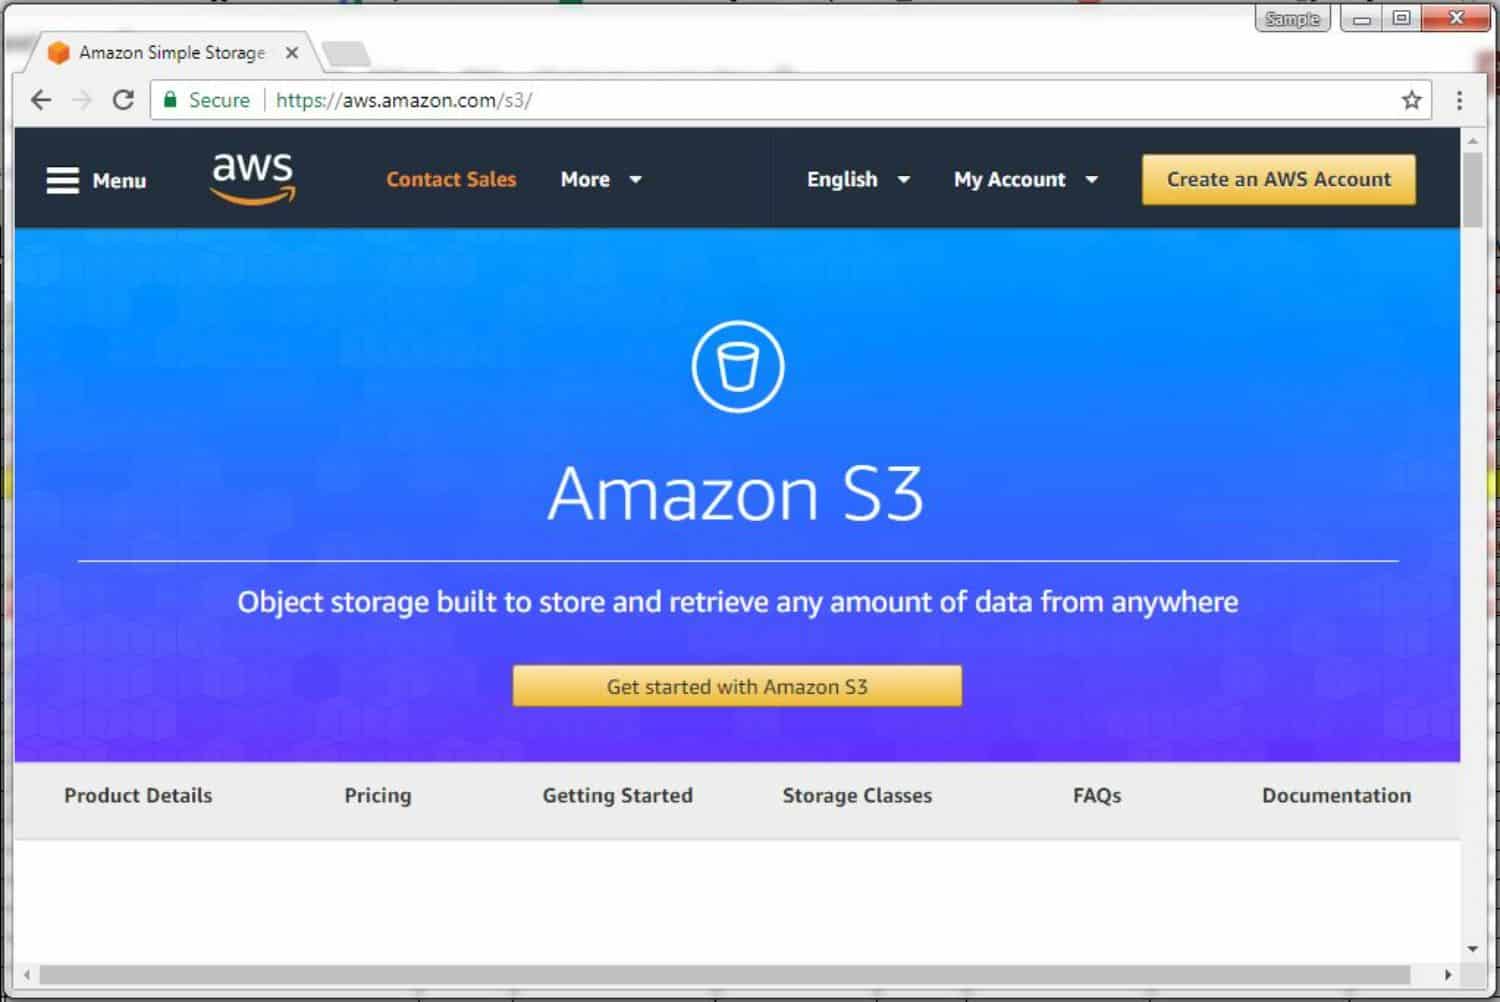
Task: Click the AWS logo
Action: click(253, 178)
